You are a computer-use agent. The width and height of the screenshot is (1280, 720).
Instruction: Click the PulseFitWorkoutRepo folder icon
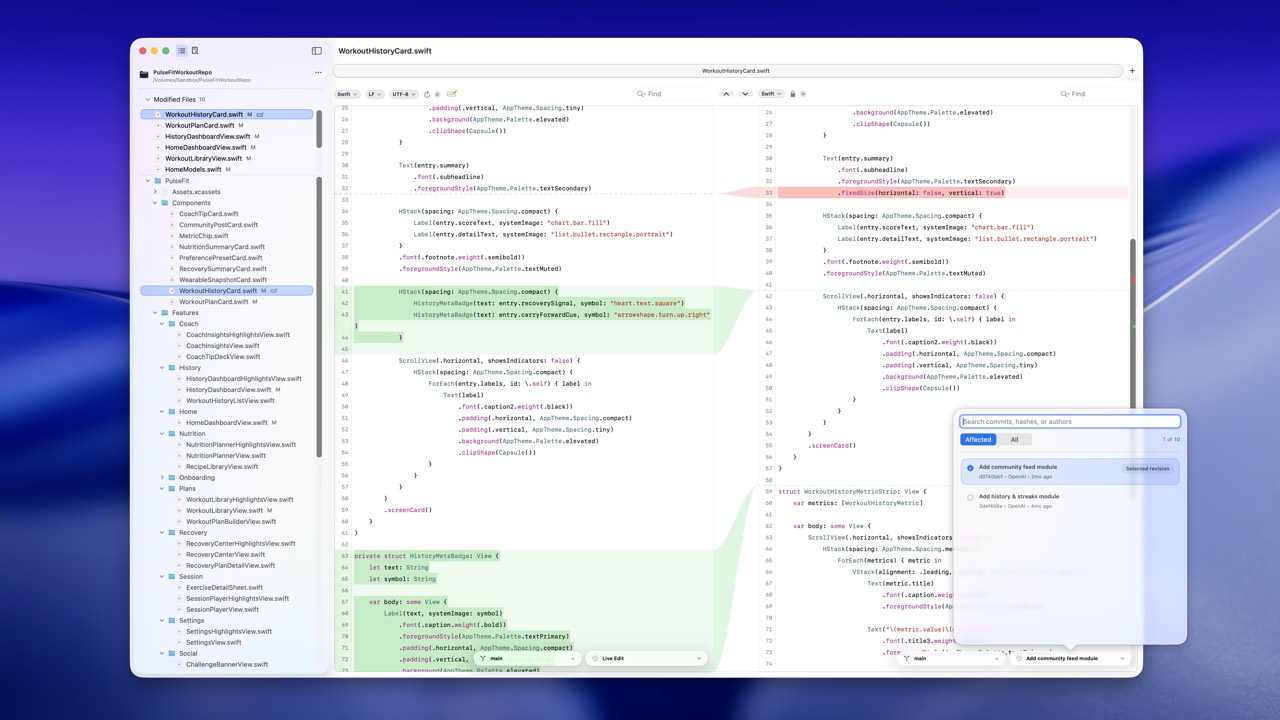click(x=144, y=74)
